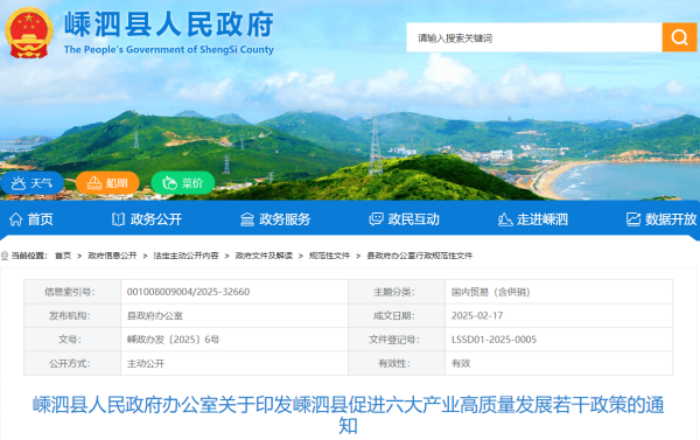Viewport: 700px width, 440px height.
Task: Go to 首页 in the breadcrumb
Action: pos(63,255)
